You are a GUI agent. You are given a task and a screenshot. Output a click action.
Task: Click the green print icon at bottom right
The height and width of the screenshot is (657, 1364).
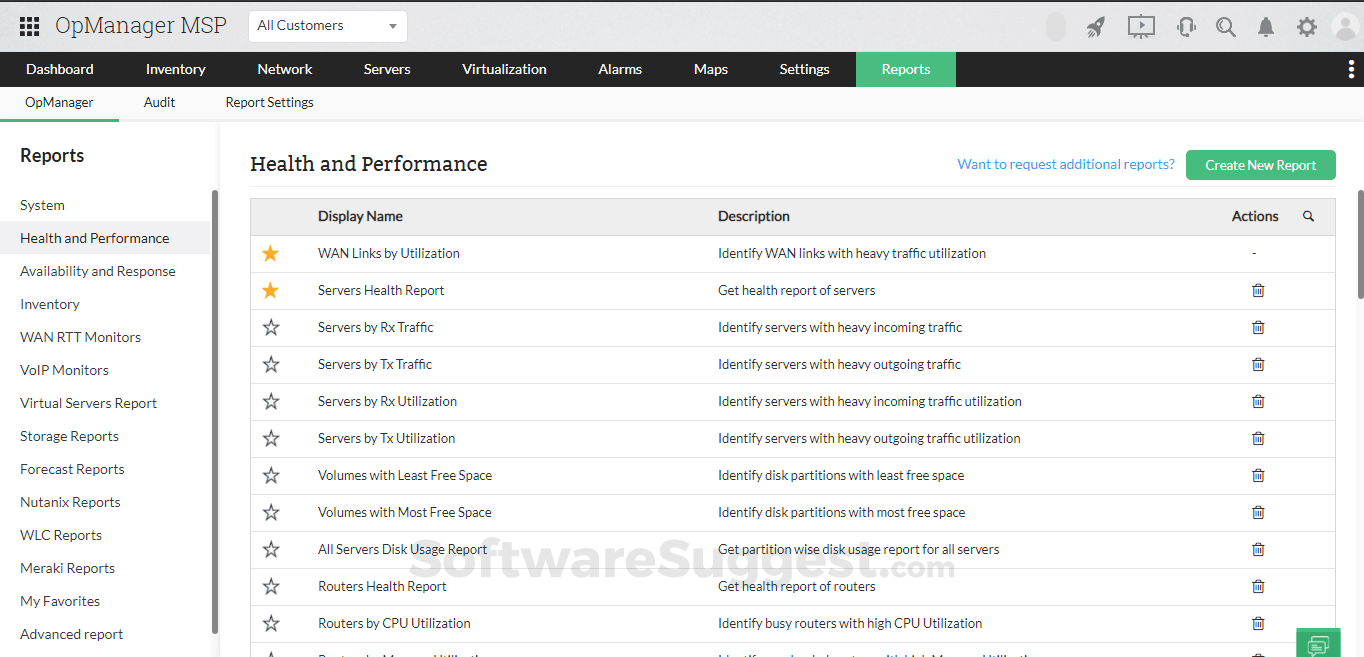(x=1317, y=643)
